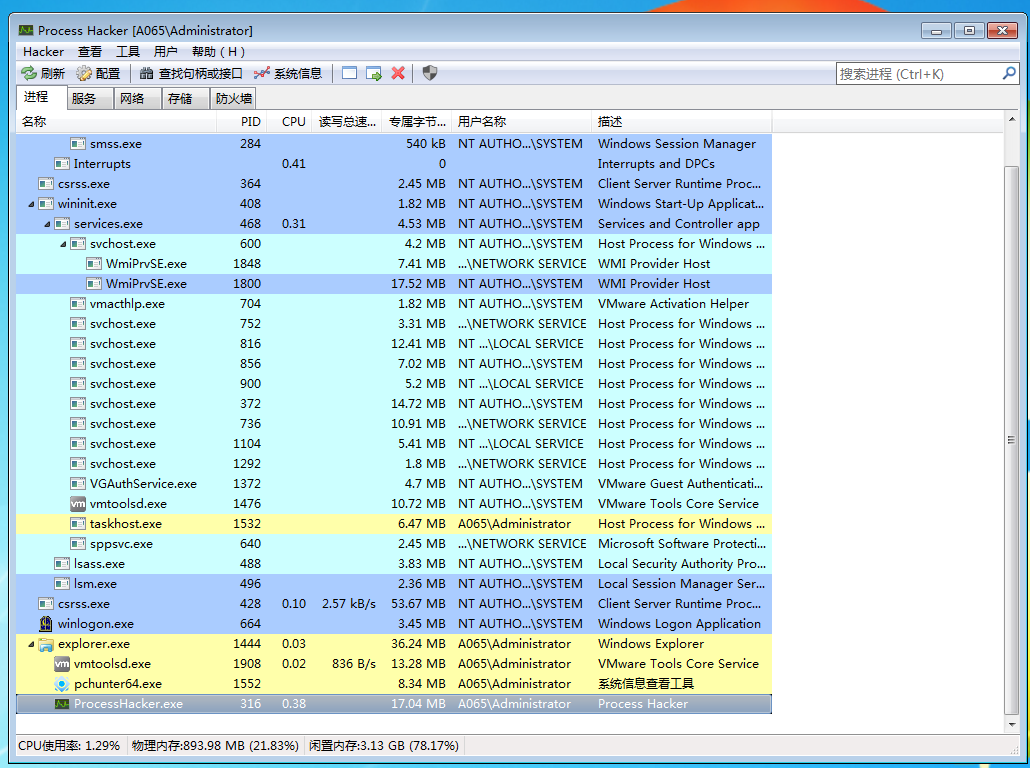
Task: Select csrss.exe PID 428 row
Action: 394,604
